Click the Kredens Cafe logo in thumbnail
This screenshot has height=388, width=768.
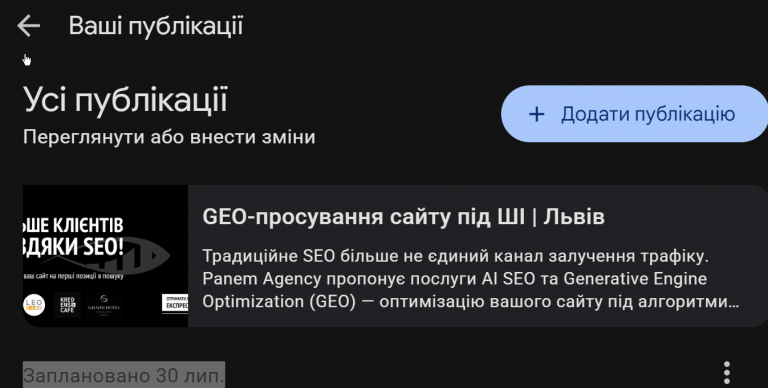(67, 305)
